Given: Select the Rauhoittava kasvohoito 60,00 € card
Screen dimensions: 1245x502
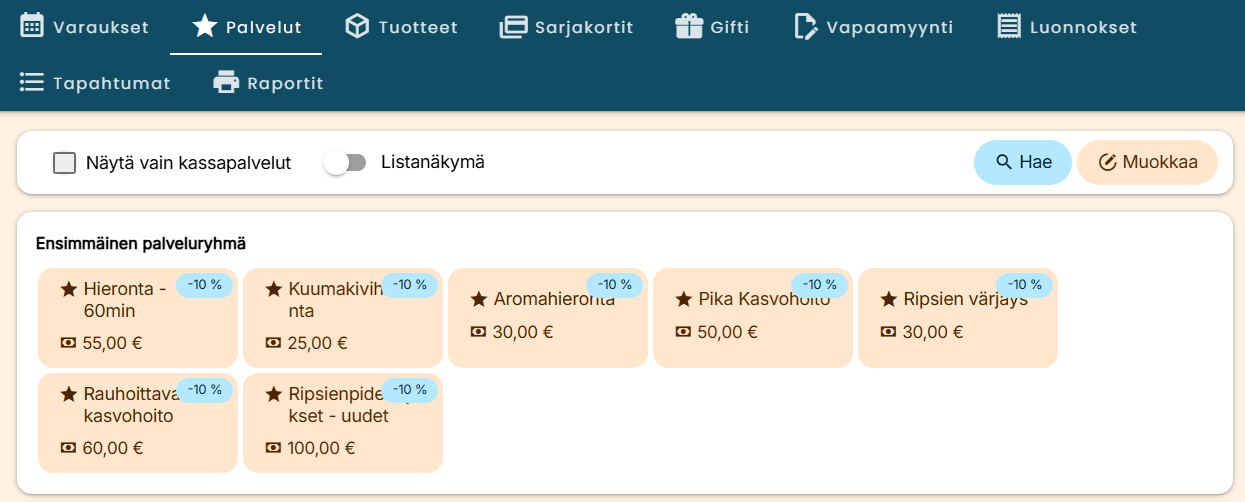Looking at the screenshot, I should pos(137,435).
